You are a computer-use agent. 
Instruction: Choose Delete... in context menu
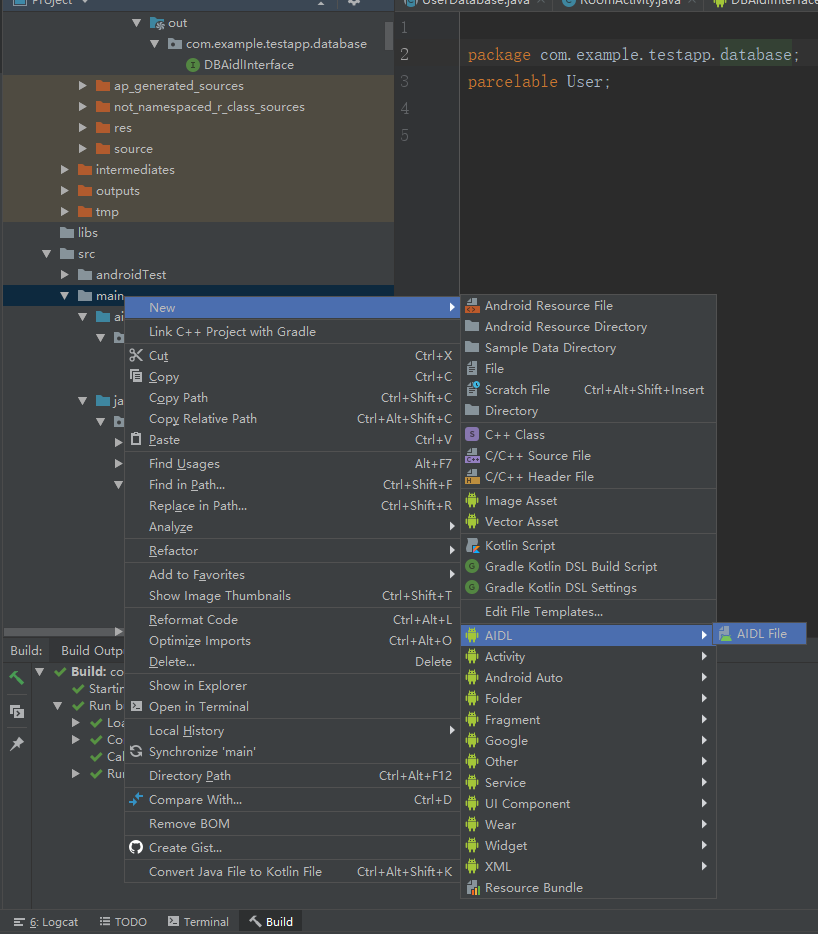tap(292, 662)
